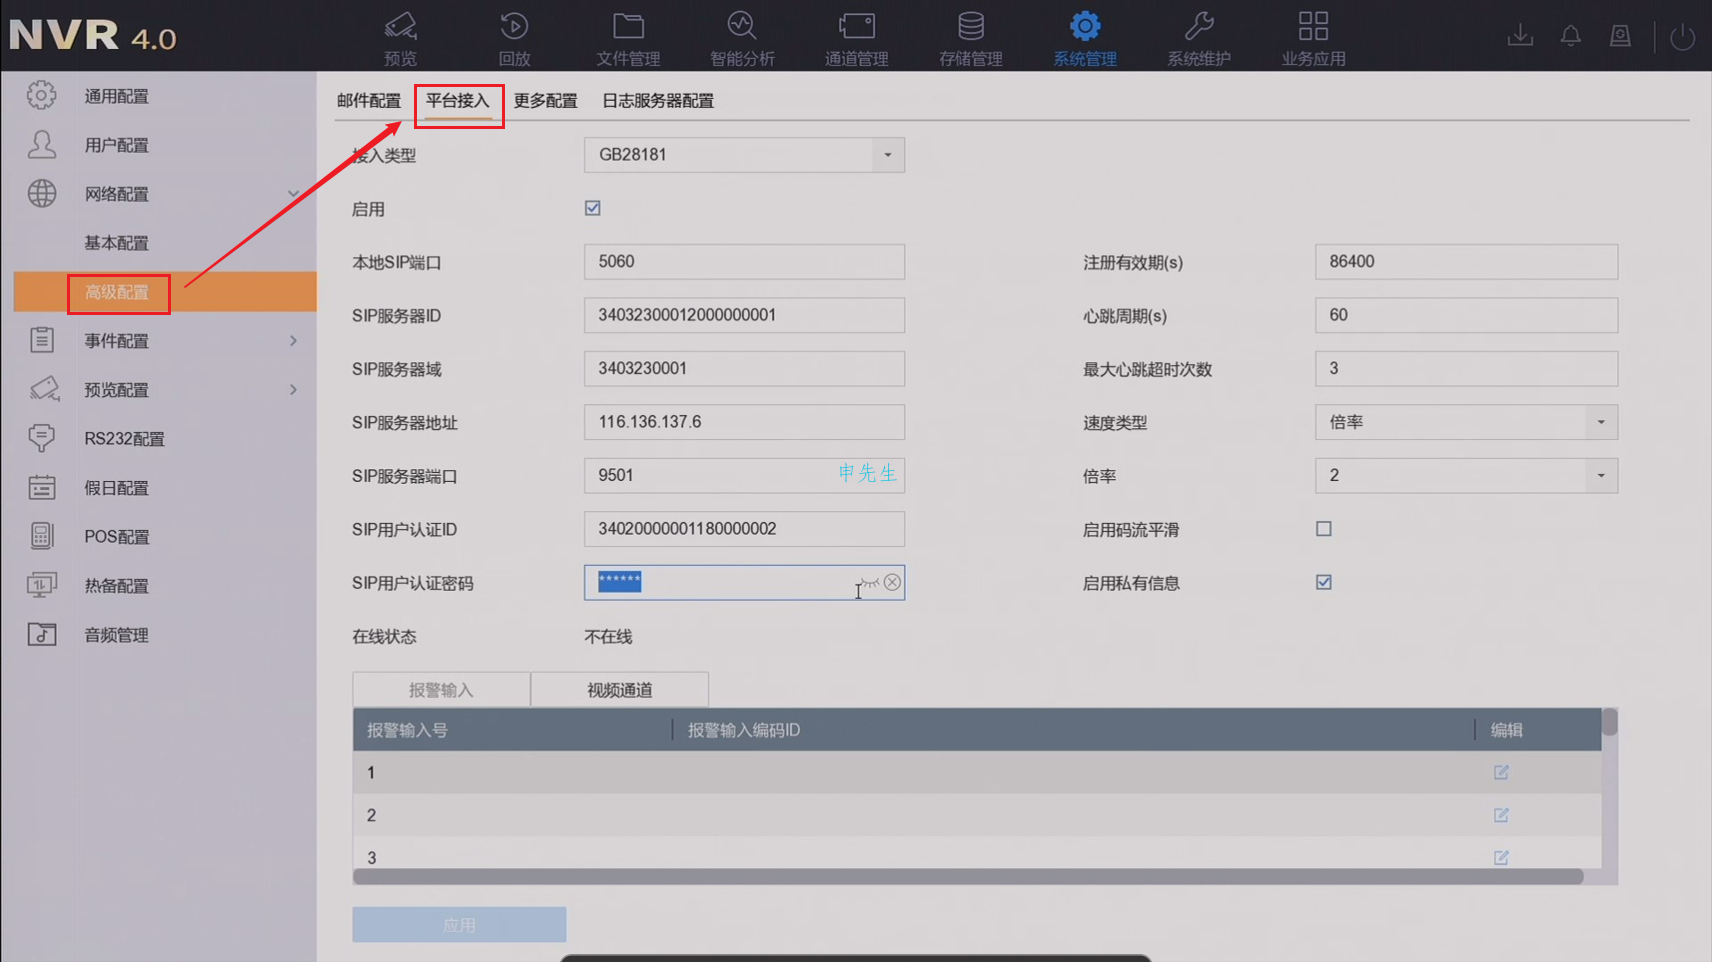Viewport: 1712px width, 962px height.
Task: Enable the 启用码流平滑 checkbox
Action: pos(1323,528)
